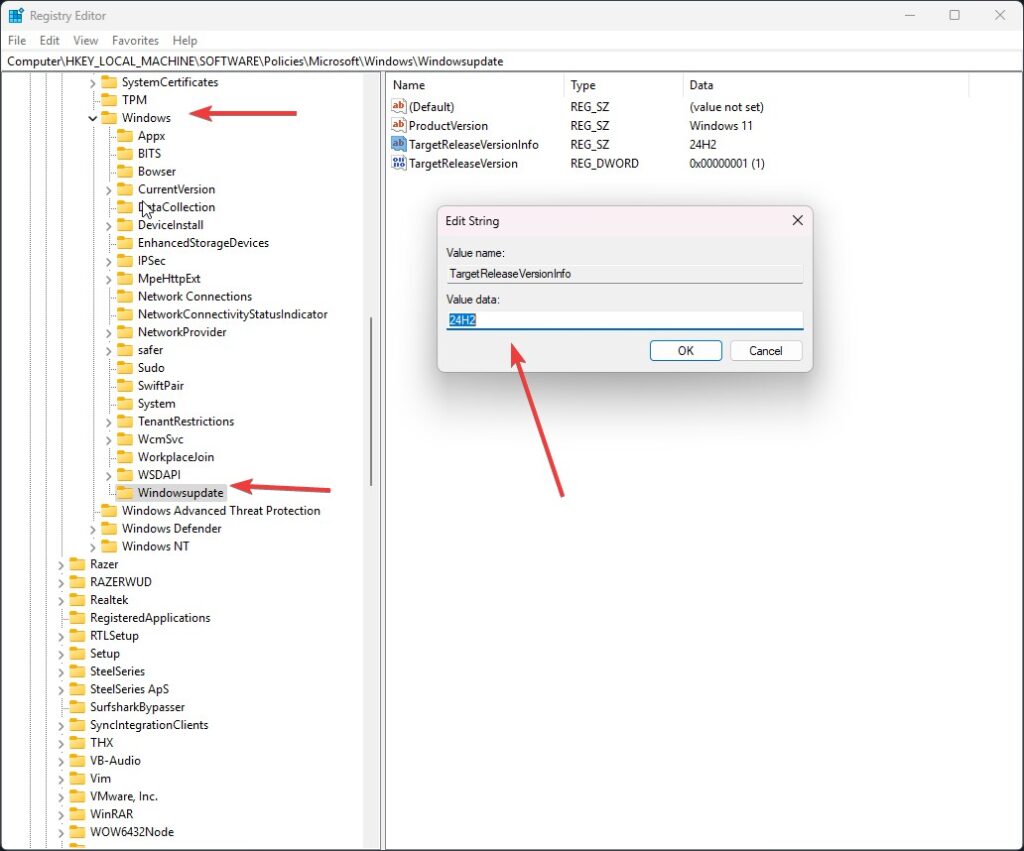Click the TargetReleaseVersionInfo string value icon
Screen dimensions: 1024x851
pos(398,144)
